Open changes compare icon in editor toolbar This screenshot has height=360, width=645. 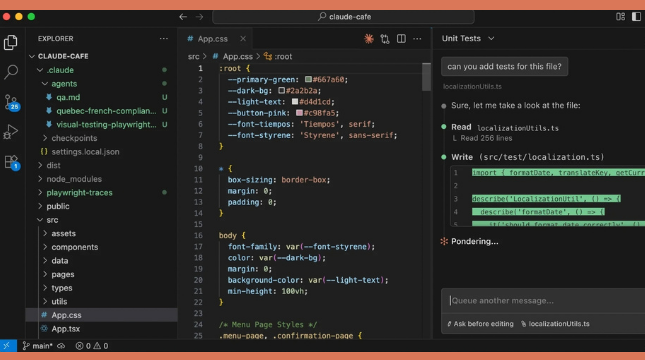385,39
